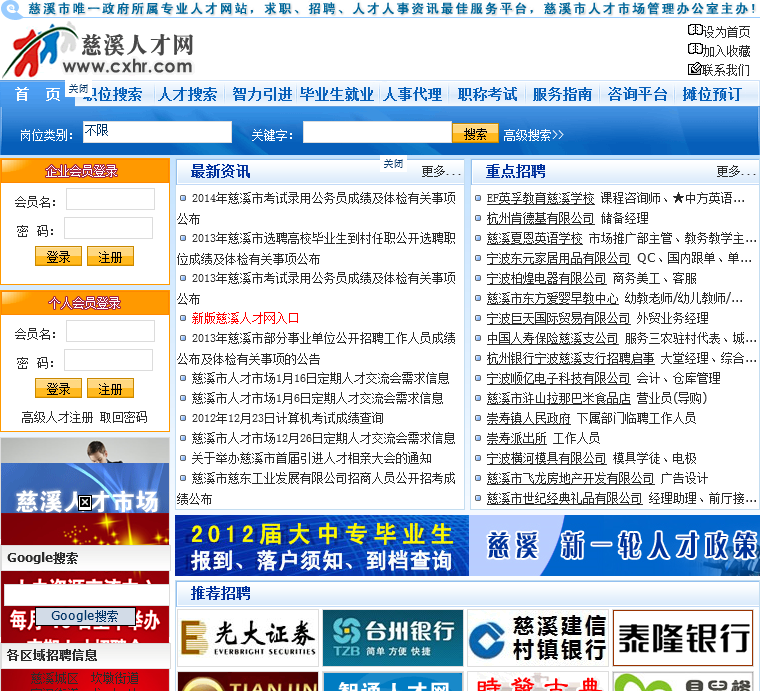Open the 首页 menu item
Image resolution: width=760 pixels, height=691 pixels.
[x=37, y=94]
